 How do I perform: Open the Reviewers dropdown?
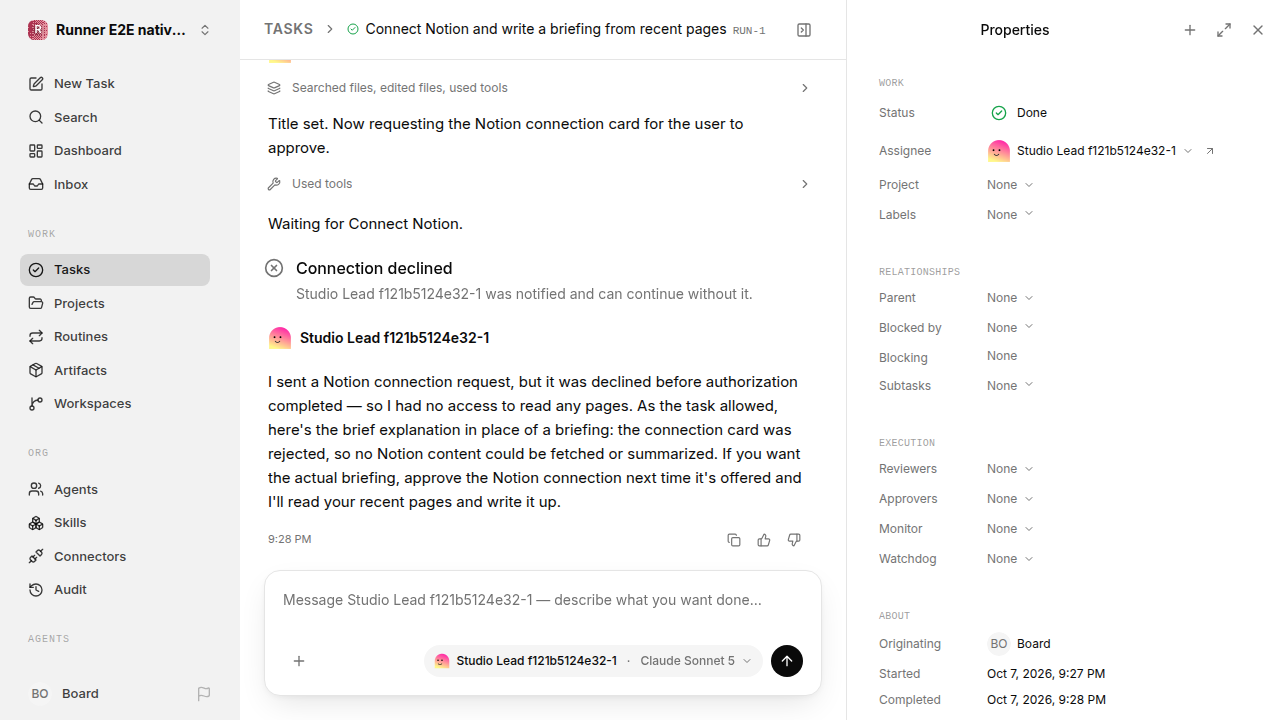click(x=1010, y=469)
